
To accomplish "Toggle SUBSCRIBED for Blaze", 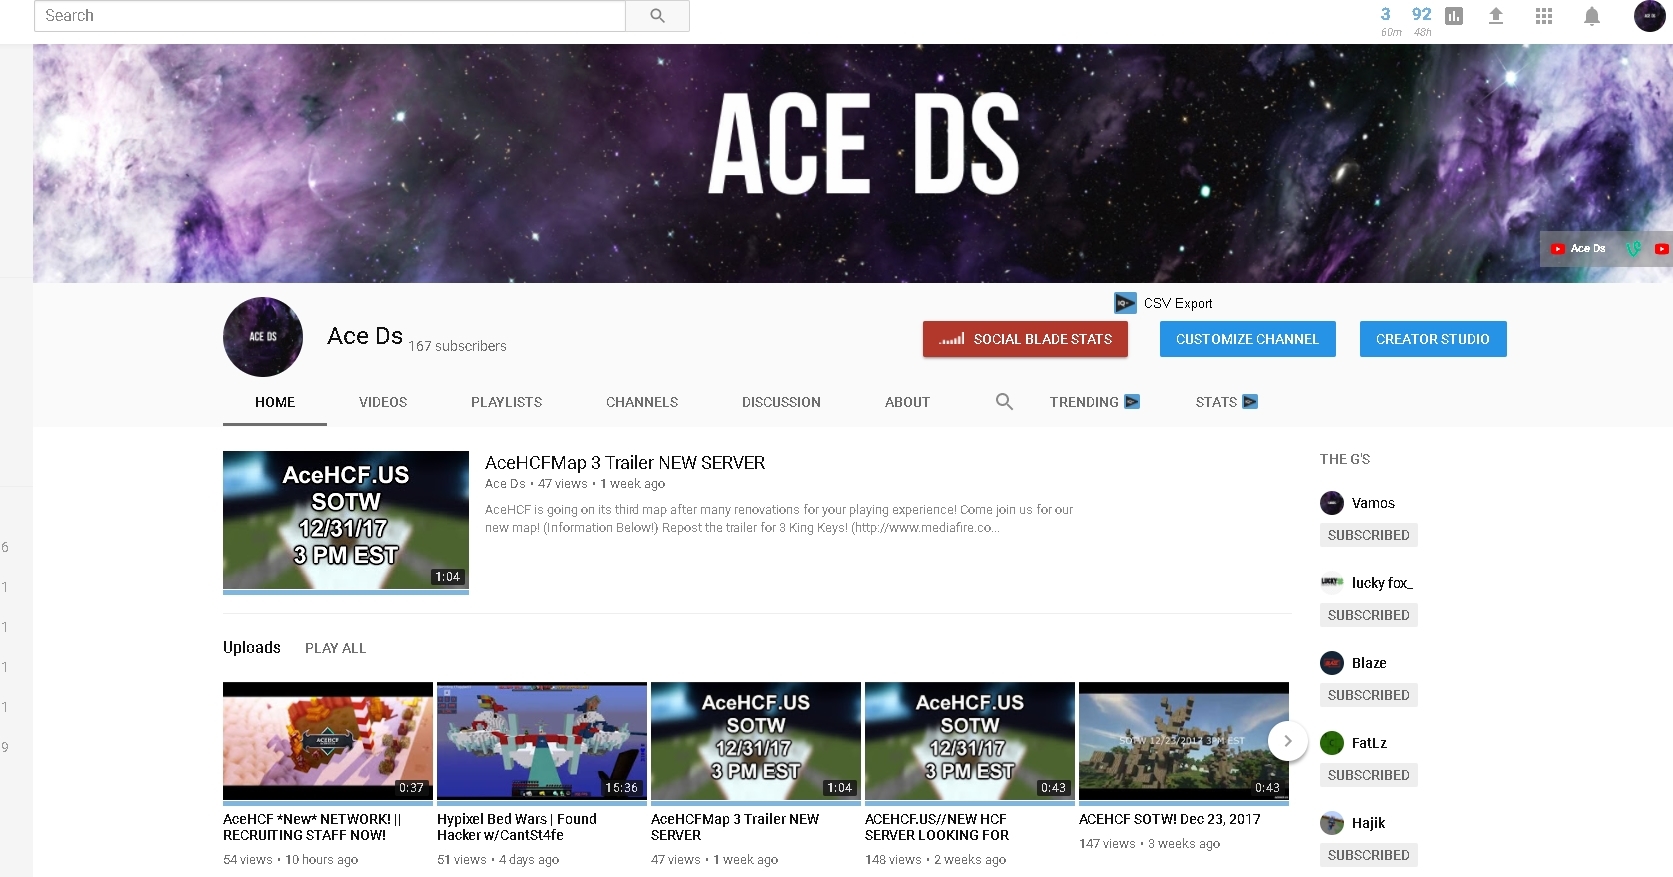I will point(1368,695).
